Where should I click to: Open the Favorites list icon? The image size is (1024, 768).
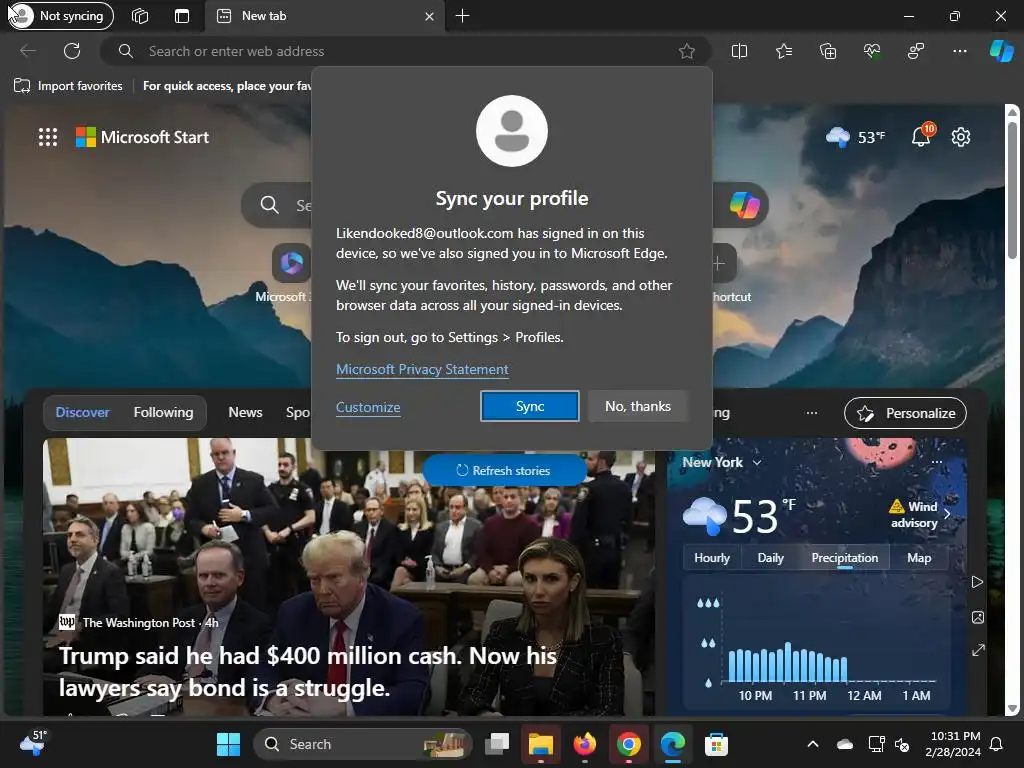point(784,51)
